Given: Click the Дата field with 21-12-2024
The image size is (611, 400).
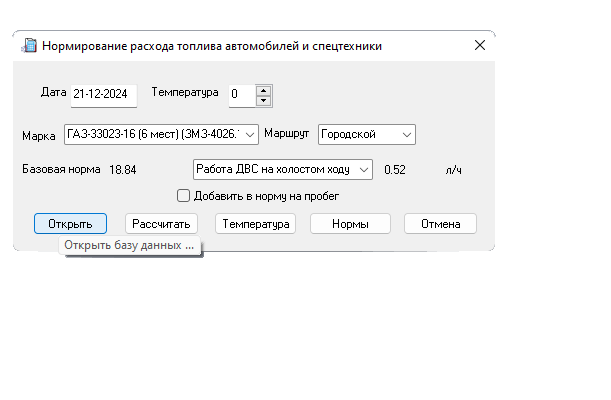Looking at the screenshot, I should pos(104,95).
